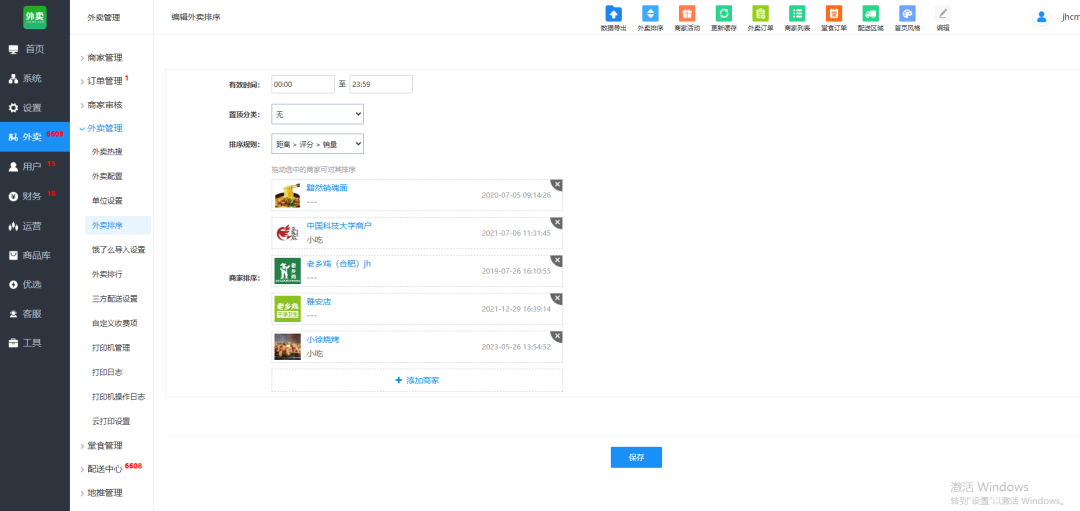Remove the 小徐烧烤 merchant from list
Screen dimensions: 1080x511
point(557,336)
